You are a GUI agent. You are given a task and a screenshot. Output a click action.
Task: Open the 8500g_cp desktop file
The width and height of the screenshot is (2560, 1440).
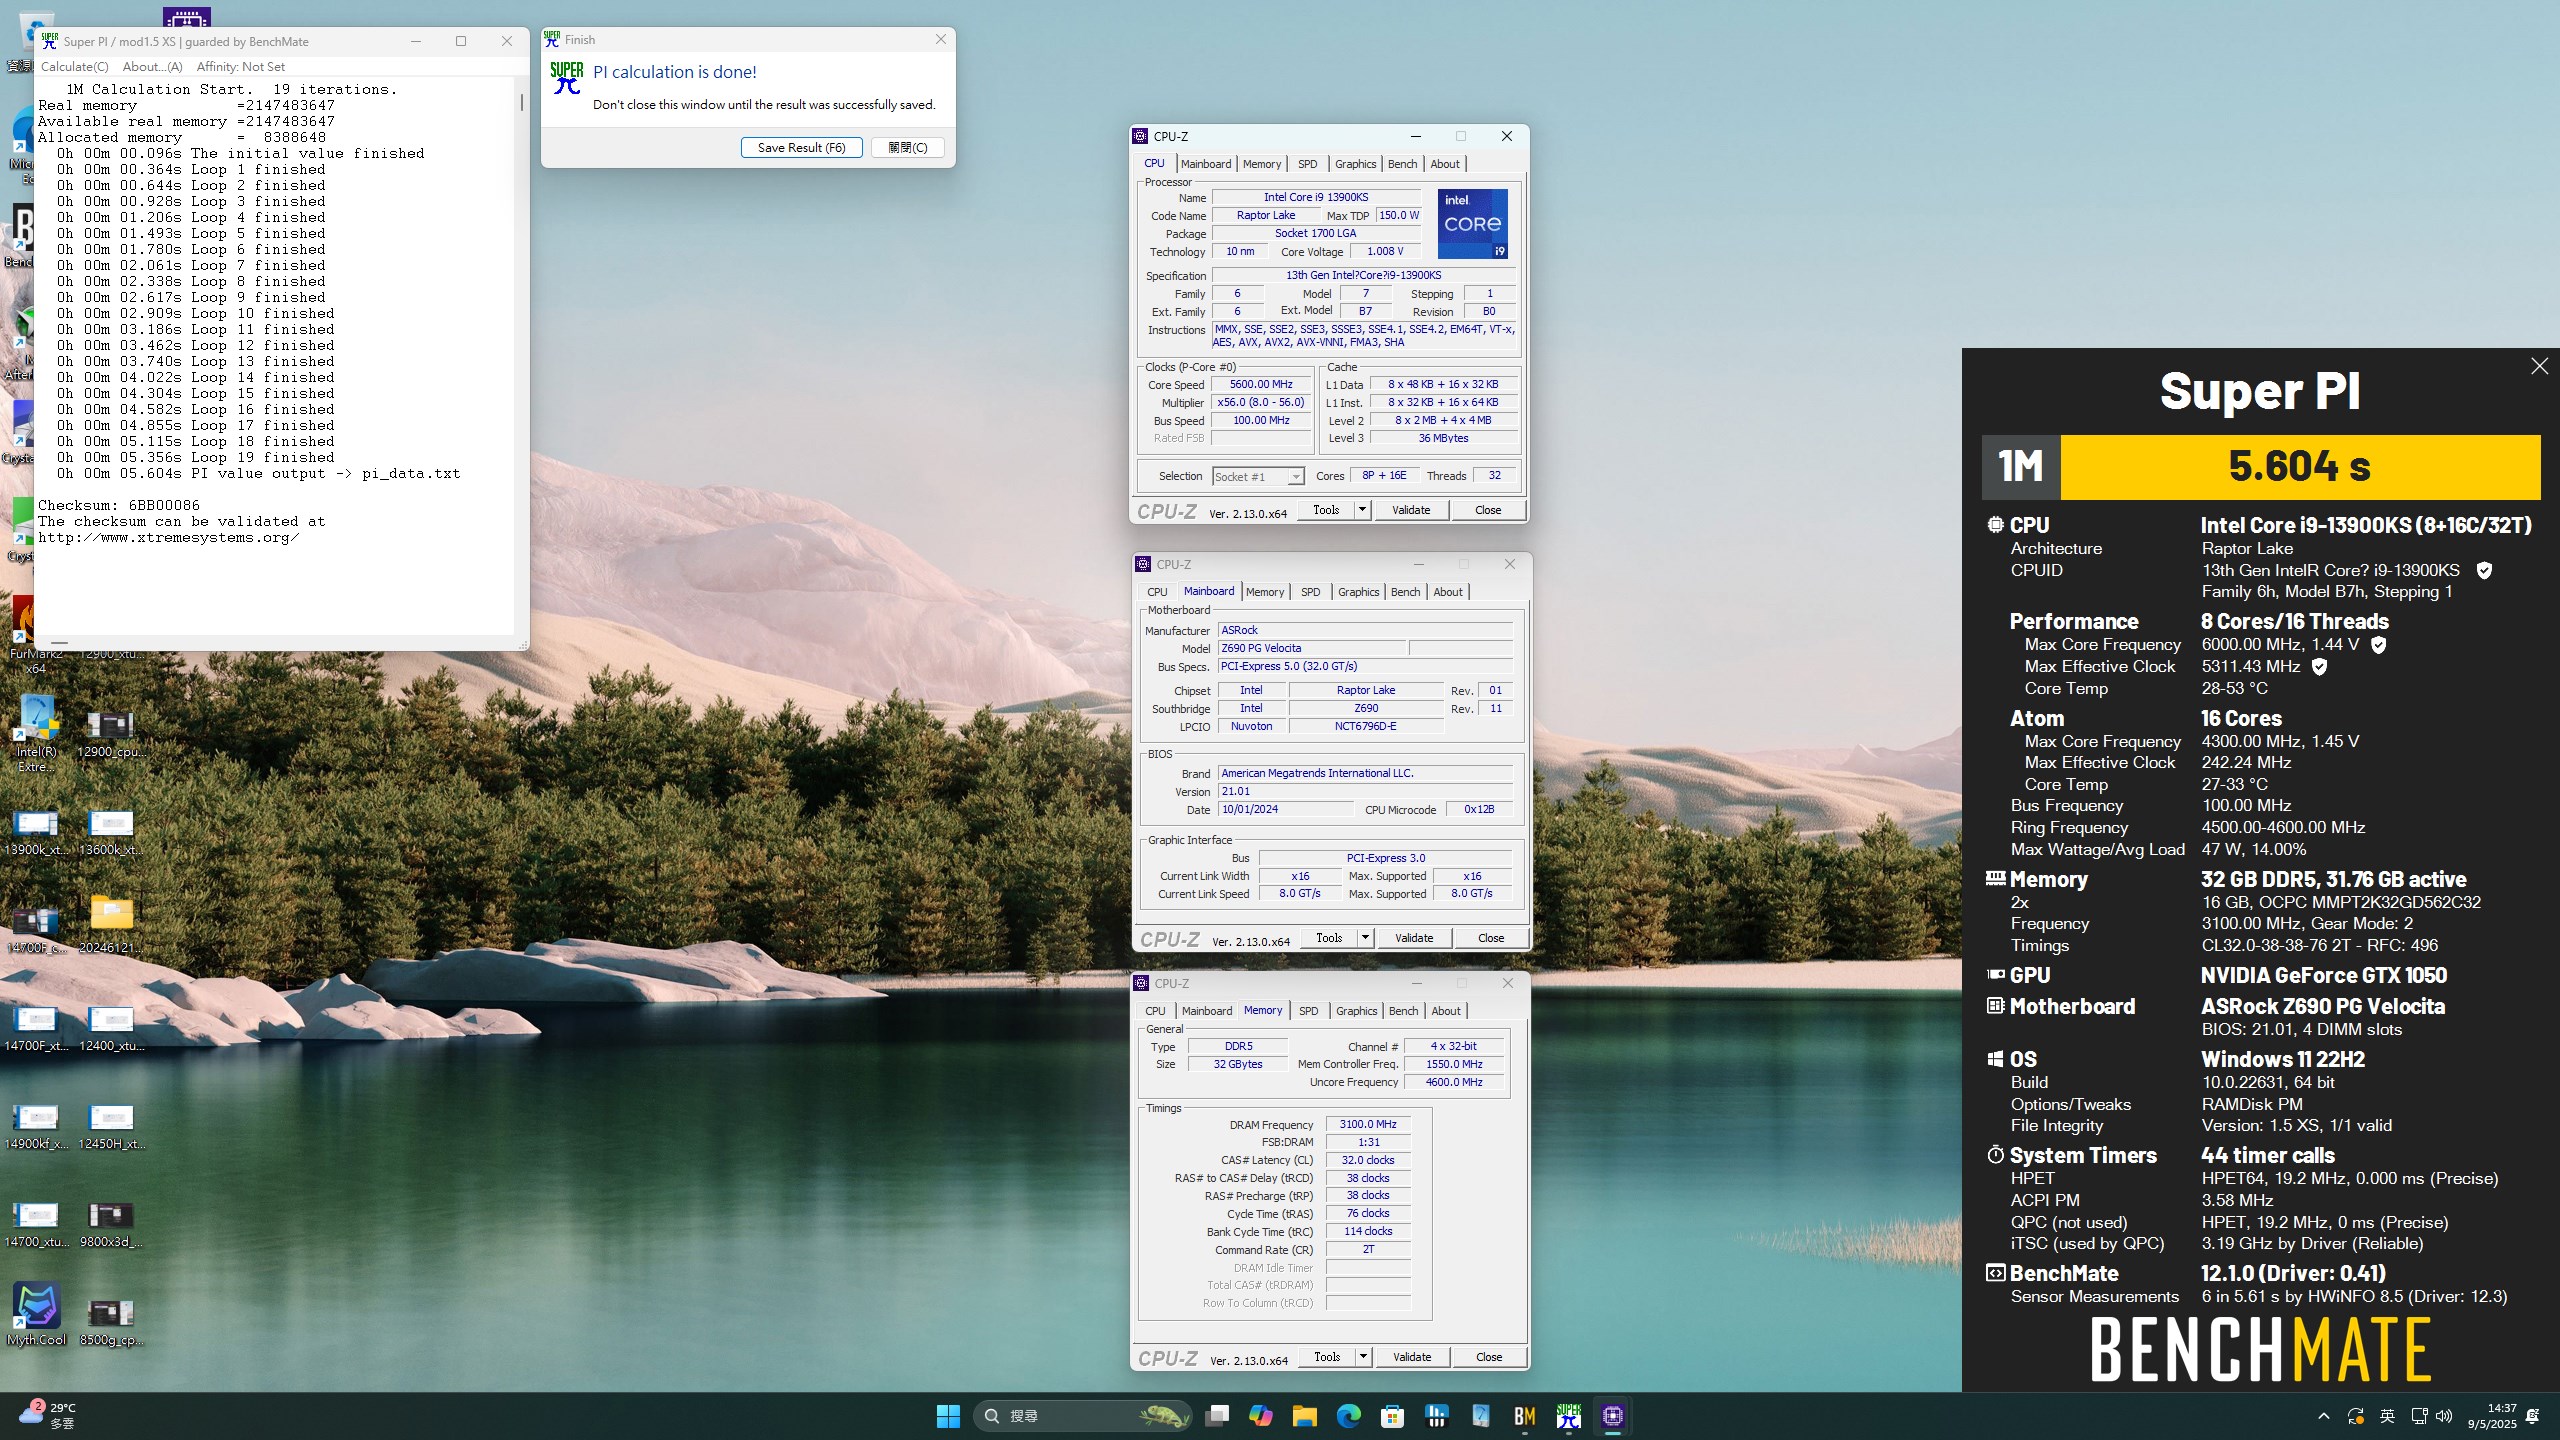pos(111,1322)
